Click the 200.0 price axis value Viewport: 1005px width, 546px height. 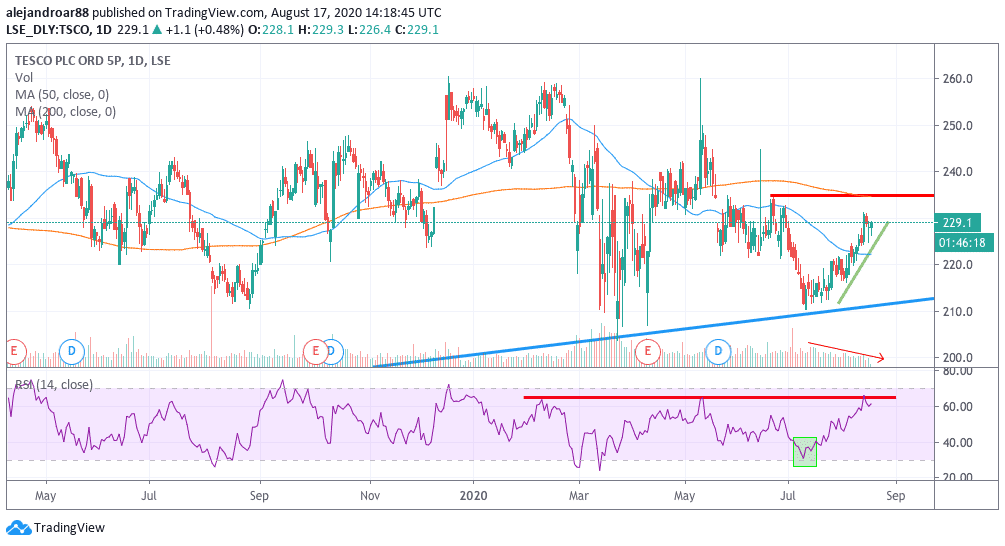coord(957,358)
